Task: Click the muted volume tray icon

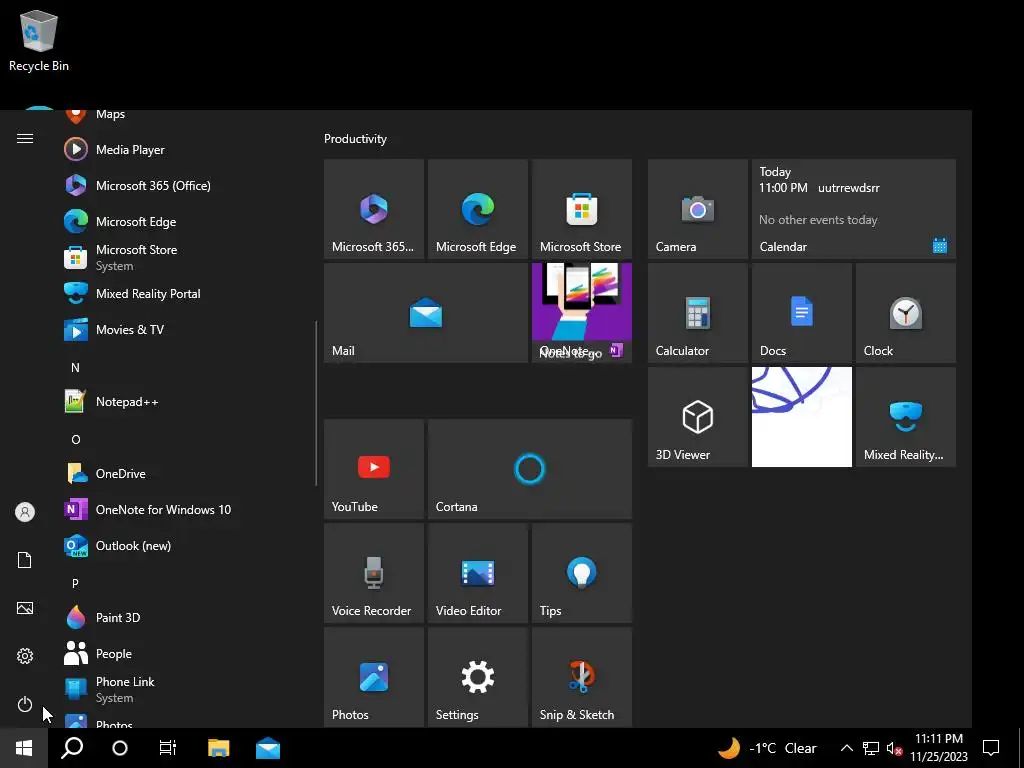Action: coord(894,748)
